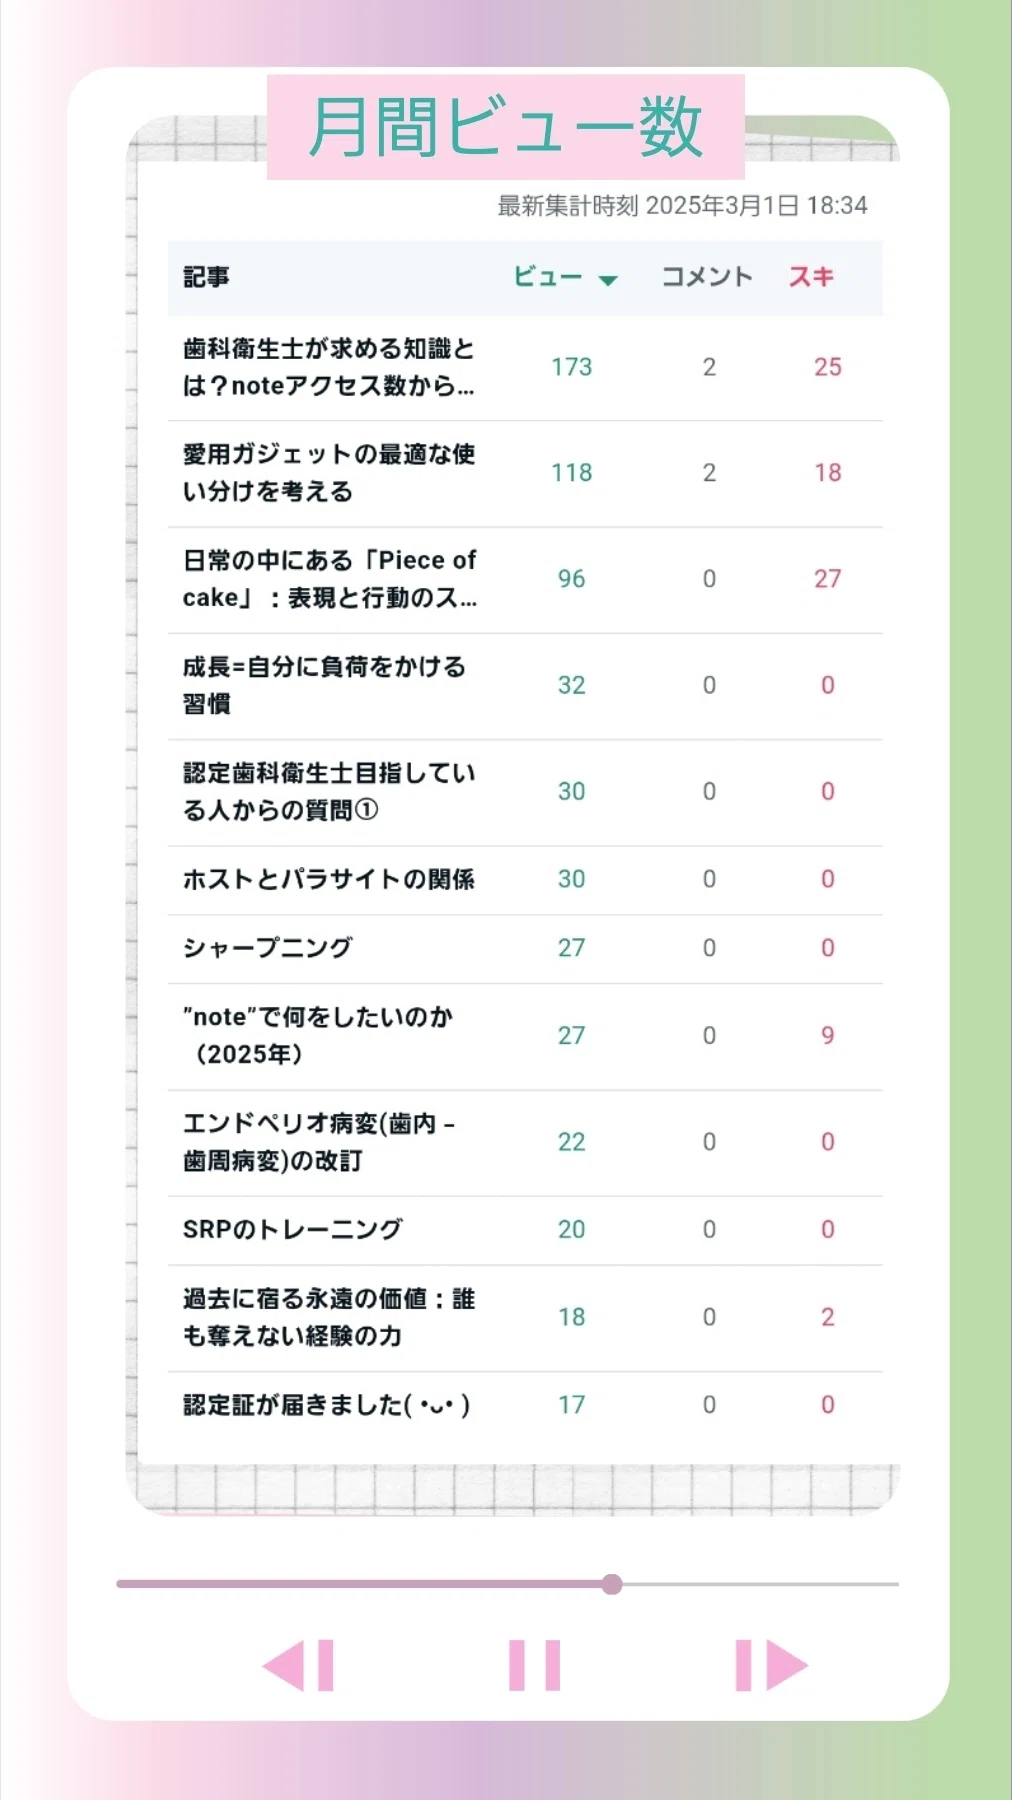Sort by ビュー dropdown arrow

(607, 280)
